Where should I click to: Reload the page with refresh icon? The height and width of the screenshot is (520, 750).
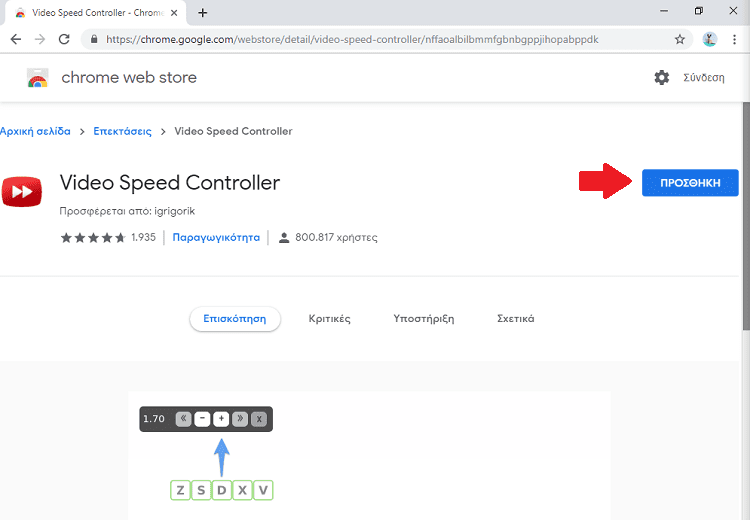[x=64, y=39]
